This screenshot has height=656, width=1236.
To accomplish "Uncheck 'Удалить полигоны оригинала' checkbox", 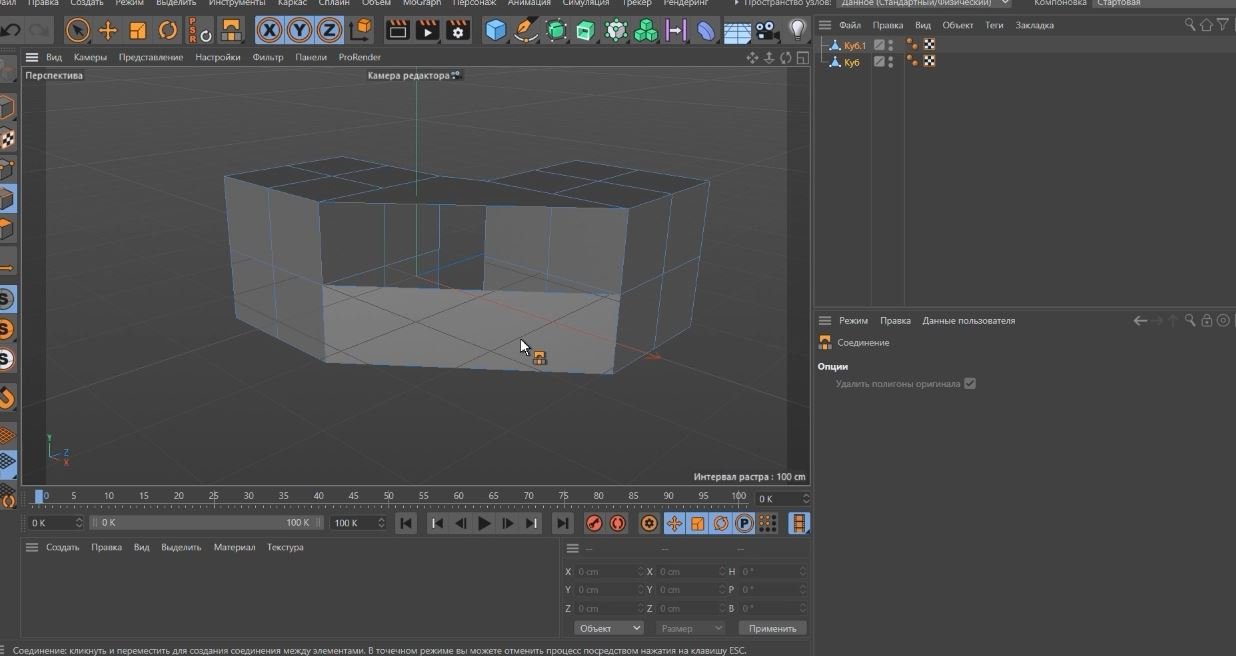I will point(970,383).
